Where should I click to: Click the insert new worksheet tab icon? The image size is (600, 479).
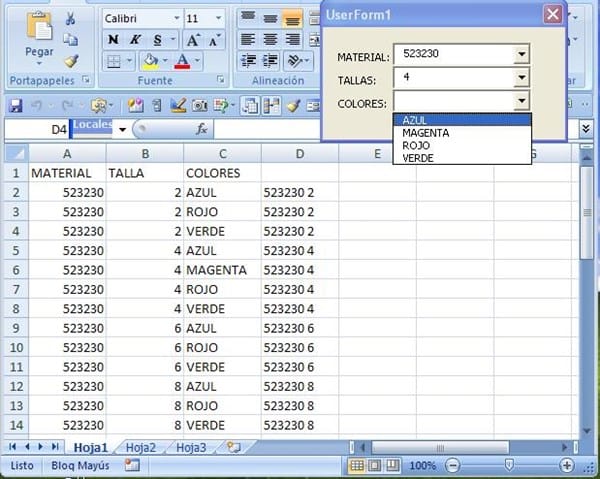233,447
